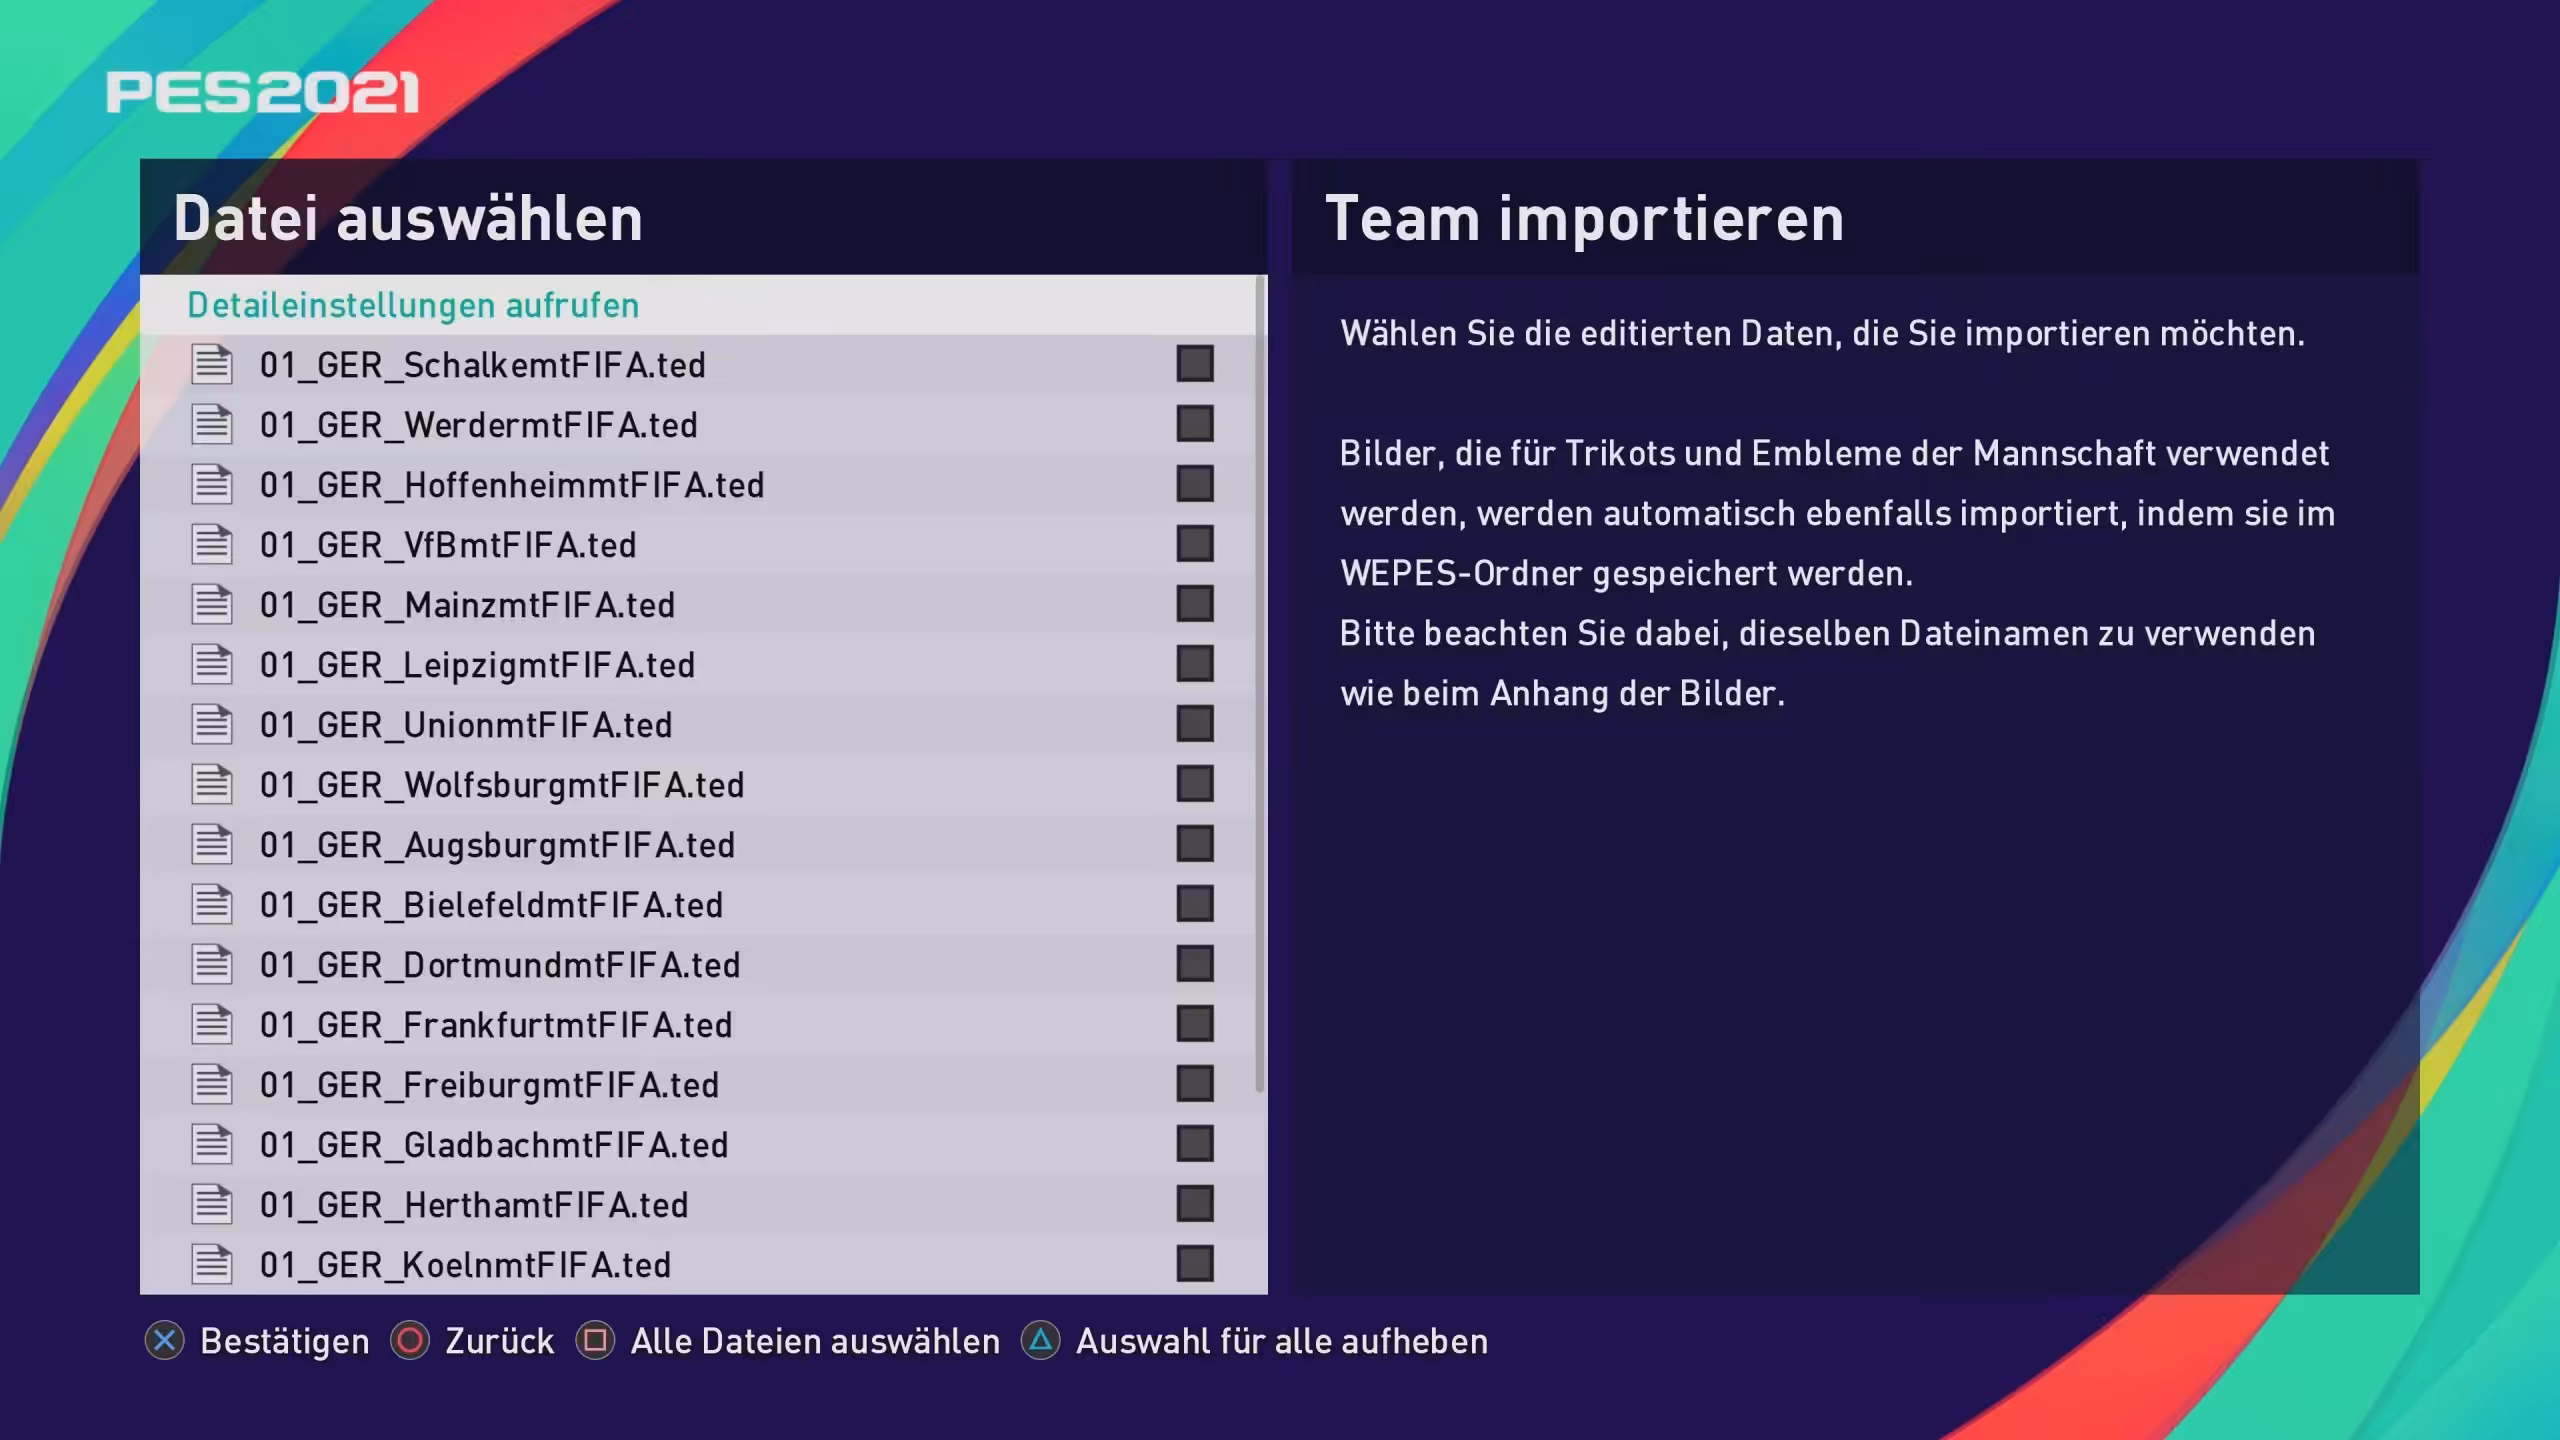The image size is (2560, 1440).
Task: Open Detaileinstellungen aufrufen
Action: coord(412,305)
